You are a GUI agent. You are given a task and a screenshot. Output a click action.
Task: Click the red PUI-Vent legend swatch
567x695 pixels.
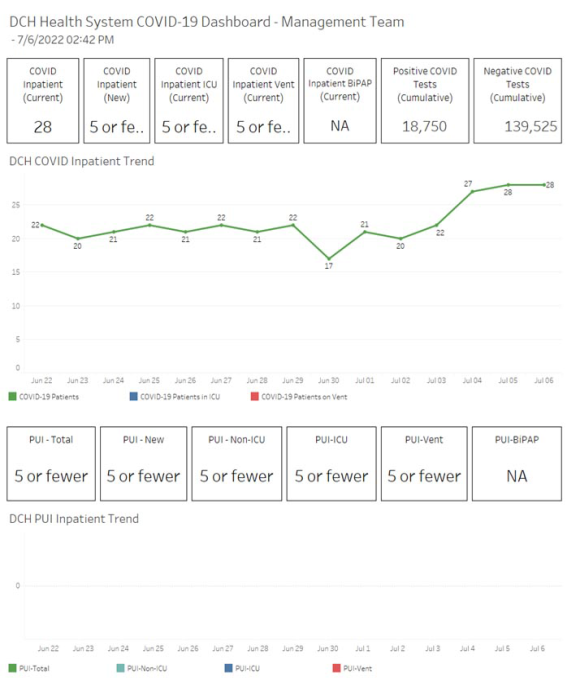pos(337,668)
